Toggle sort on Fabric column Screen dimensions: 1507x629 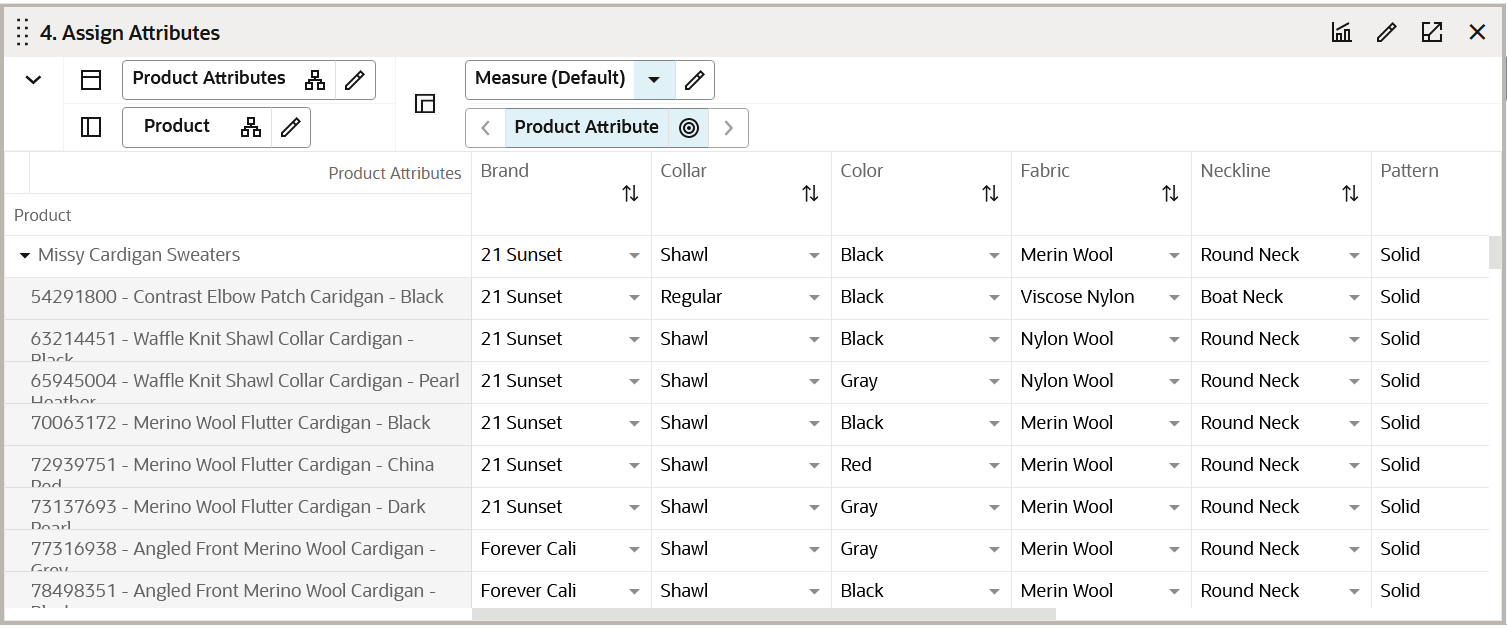[1170, 194]
